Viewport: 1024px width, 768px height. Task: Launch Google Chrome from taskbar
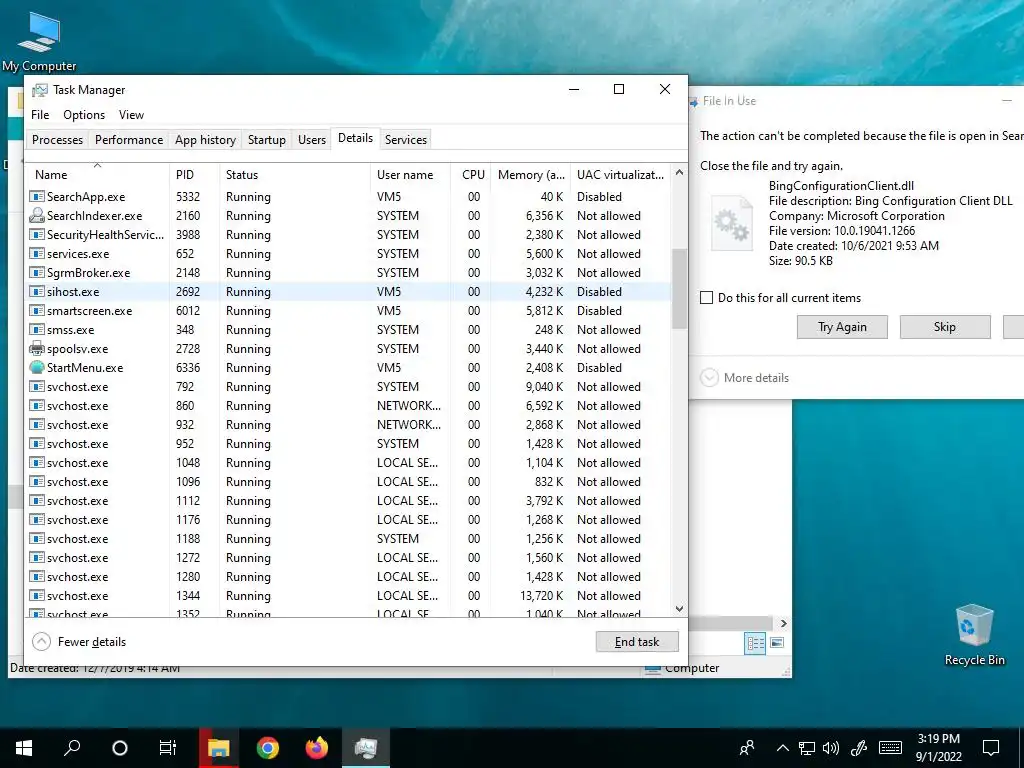pyautogui.click(x=268, y=748)
